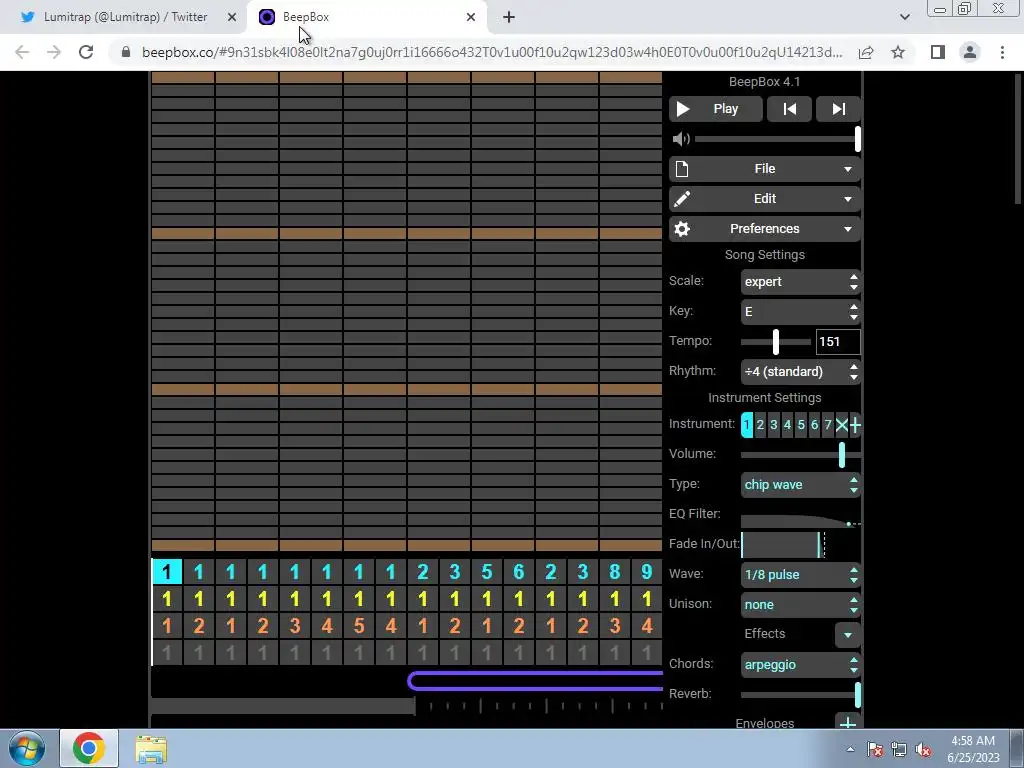Select instrument 6 tab
1024x768 pixels.
point(814,425)
